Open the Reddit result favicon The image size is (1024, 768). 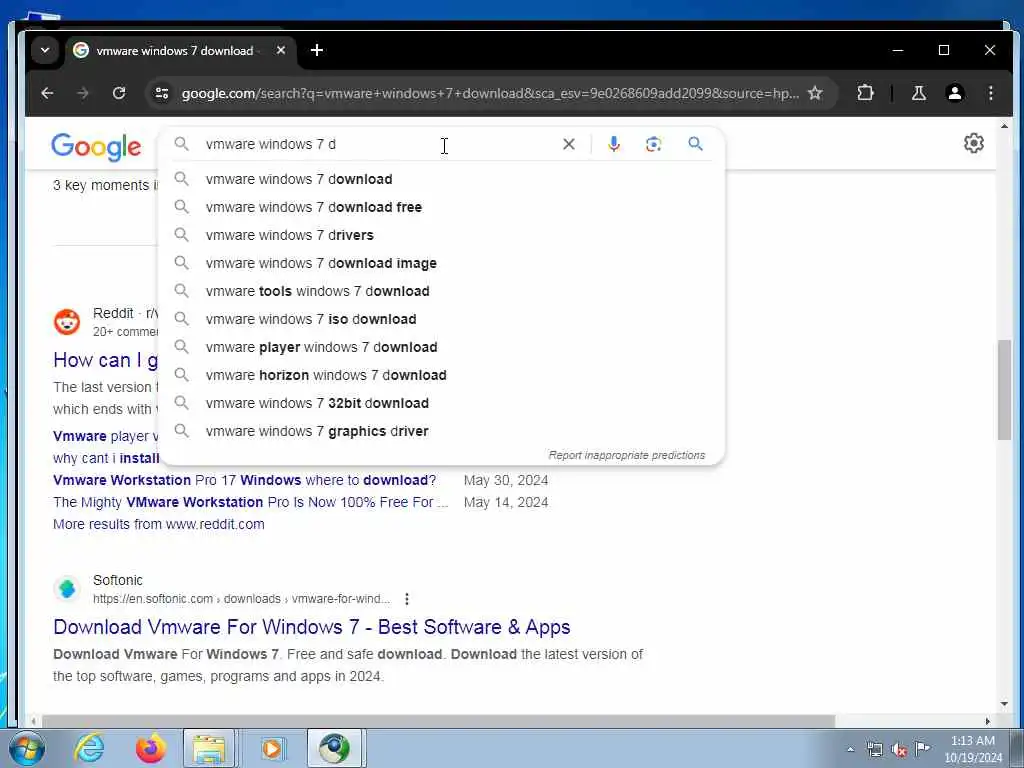[67, 322]
